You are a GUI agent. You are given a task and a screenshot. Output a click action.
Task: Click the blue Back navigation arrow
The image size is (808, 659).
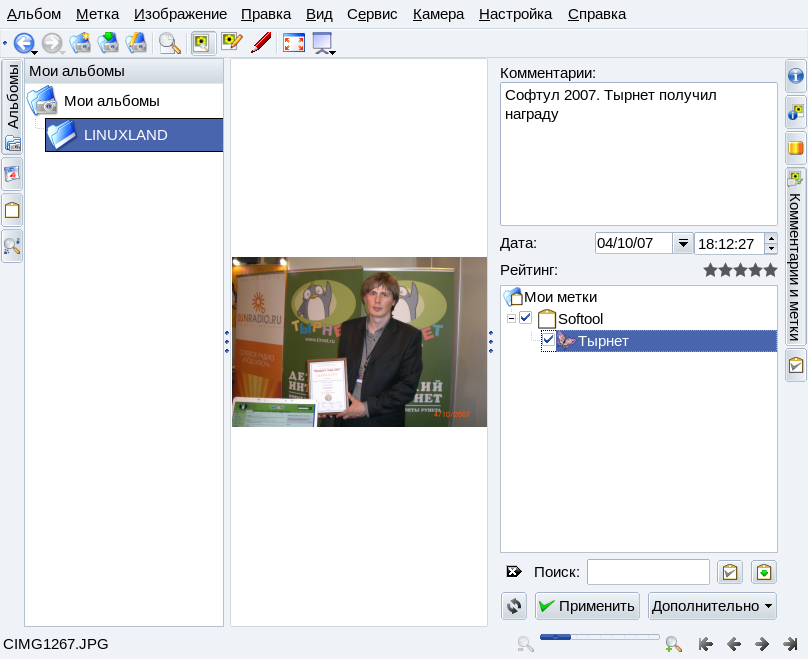coord(23,43)
